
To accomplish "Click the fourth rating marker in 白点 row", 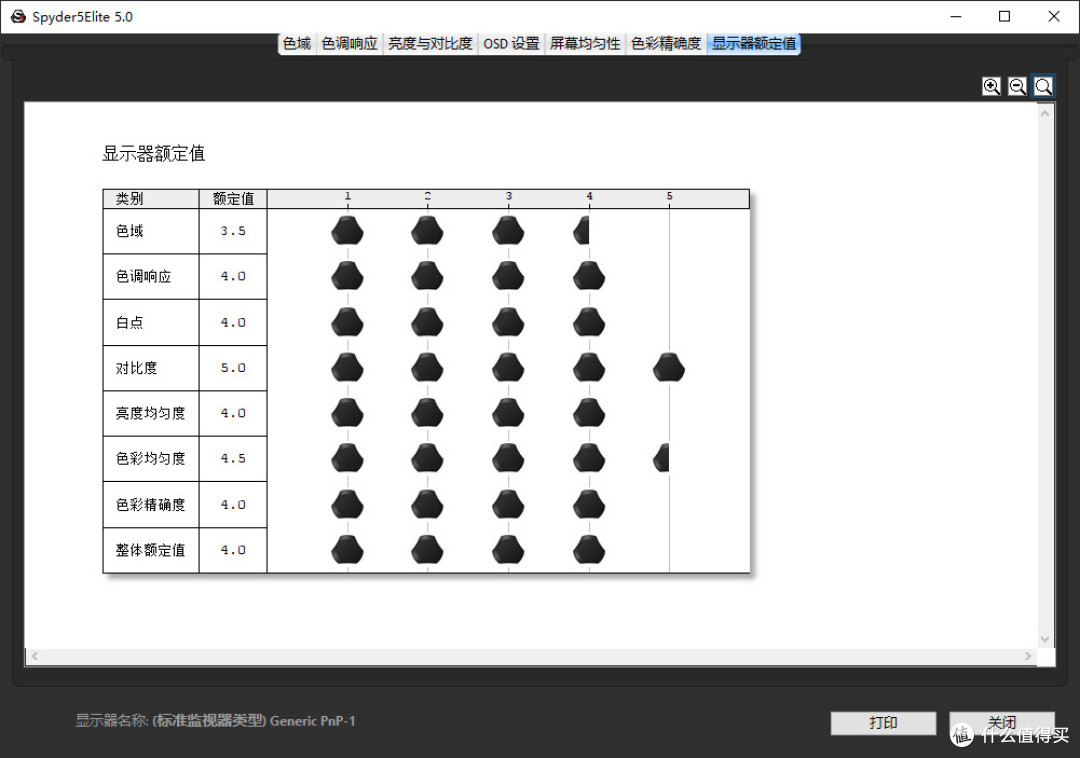I will (x=589, y=322).
